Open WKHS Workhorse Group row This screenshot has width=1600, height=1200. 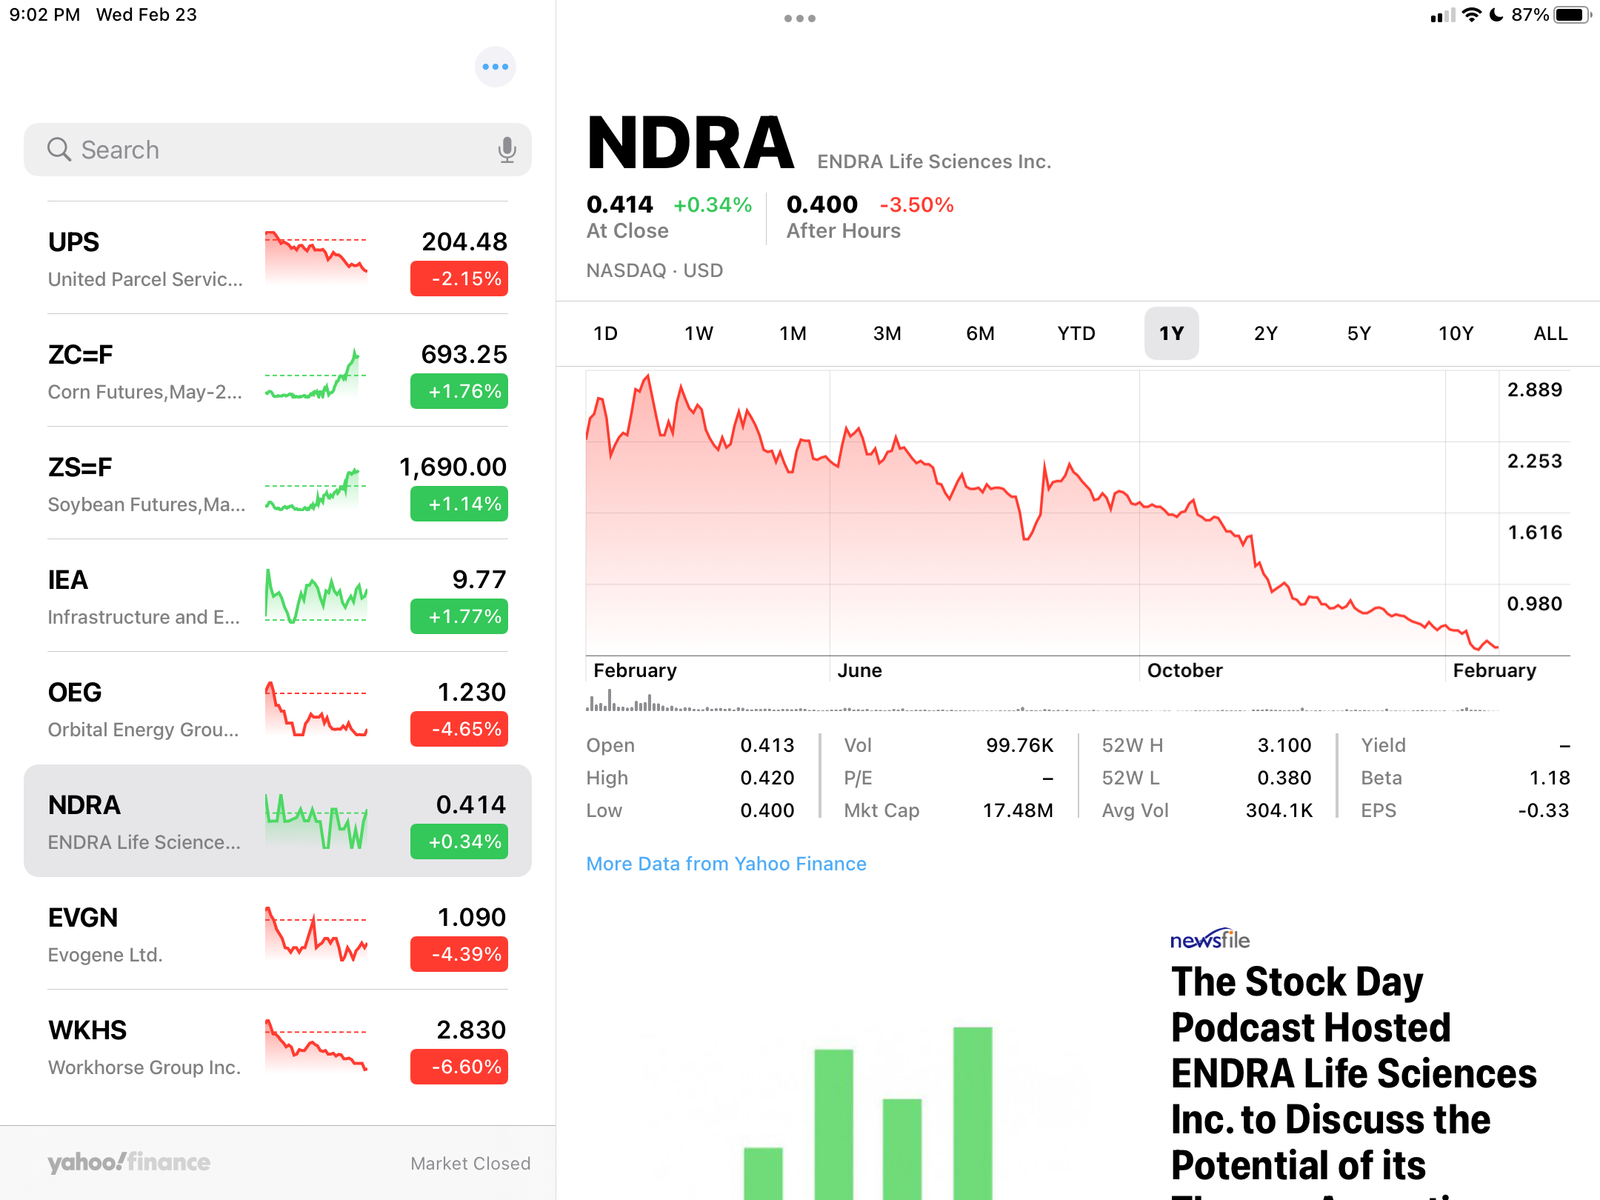coord(277,1047)
